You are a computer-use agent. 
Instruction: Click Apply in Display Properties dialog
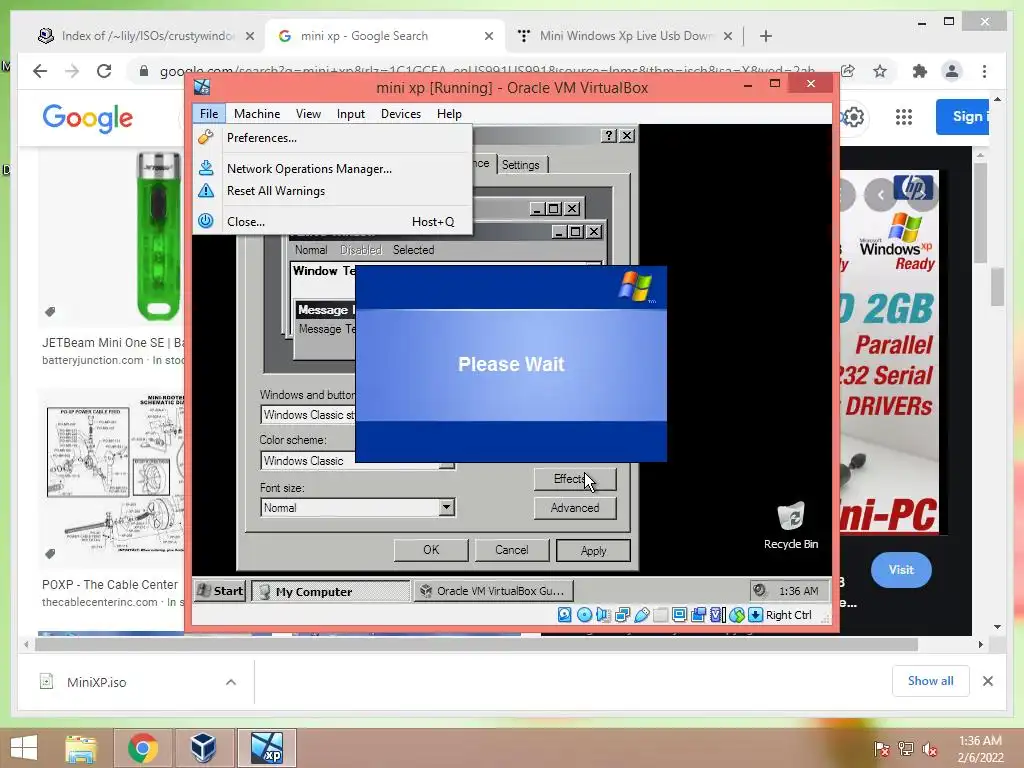coord(593,550)
